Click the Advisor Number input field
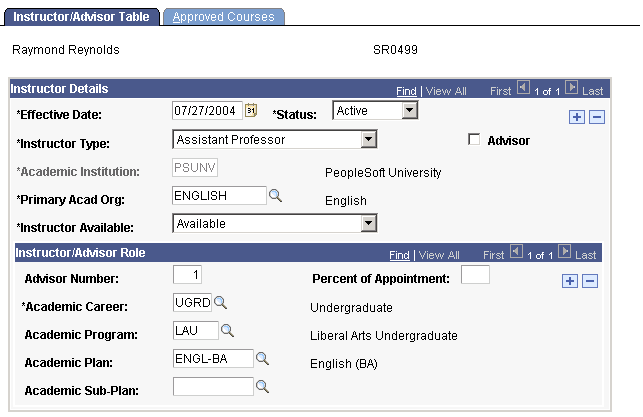The image size is (643, 417). tap(188, 275)
